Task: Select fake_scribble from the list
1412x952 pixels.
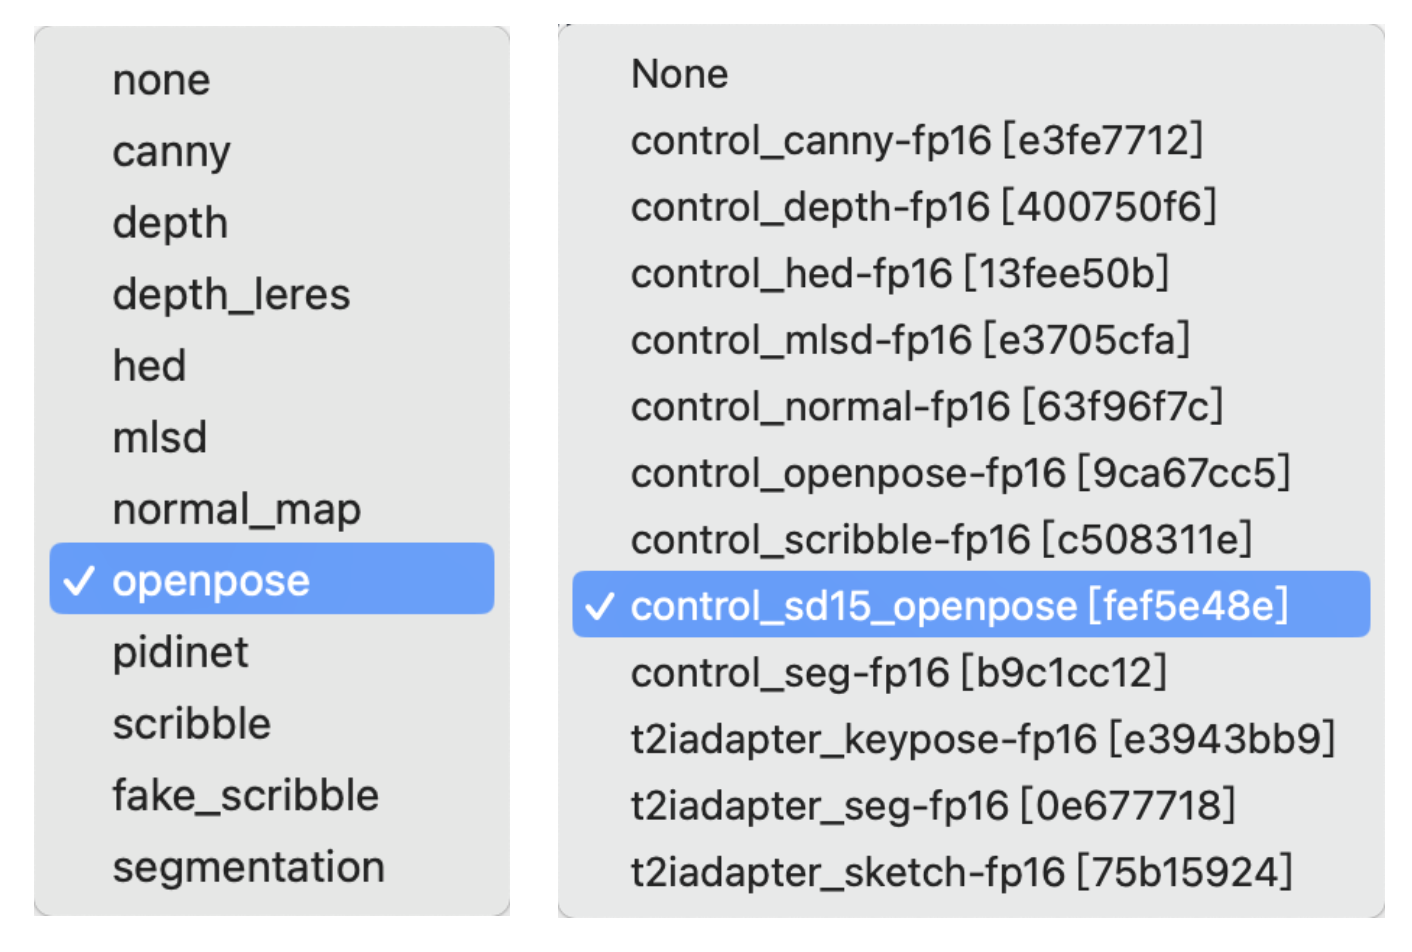Action: [x=246, y=794]
